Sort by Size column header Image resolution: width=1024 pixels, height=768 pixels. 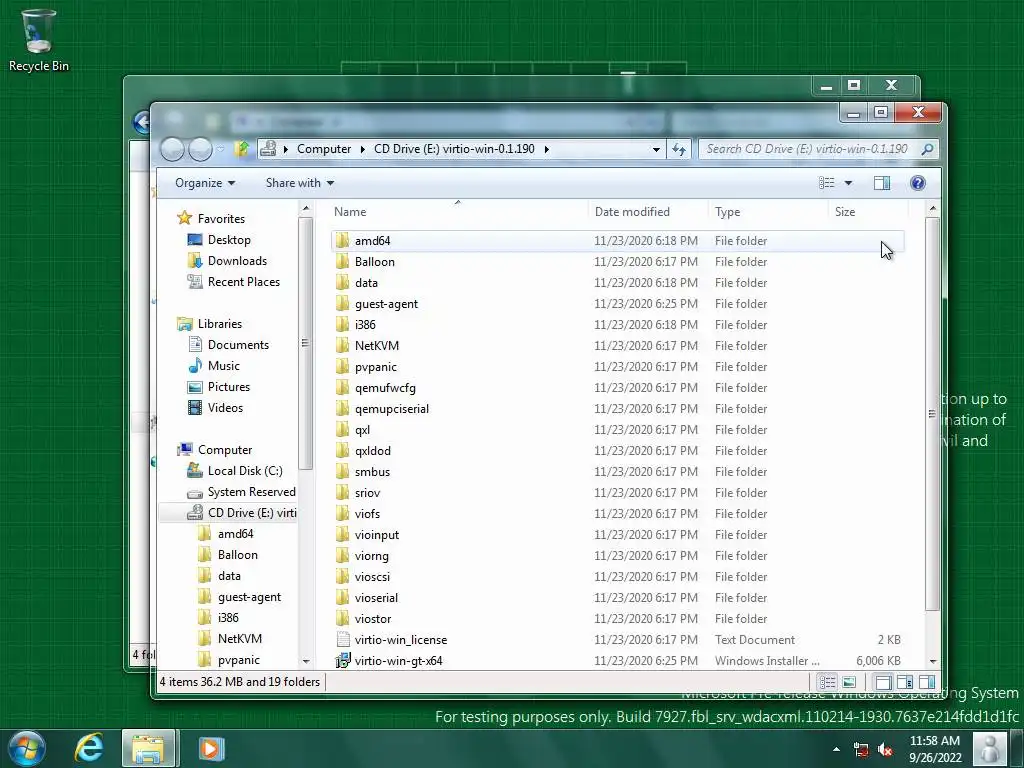click(869, 212)
